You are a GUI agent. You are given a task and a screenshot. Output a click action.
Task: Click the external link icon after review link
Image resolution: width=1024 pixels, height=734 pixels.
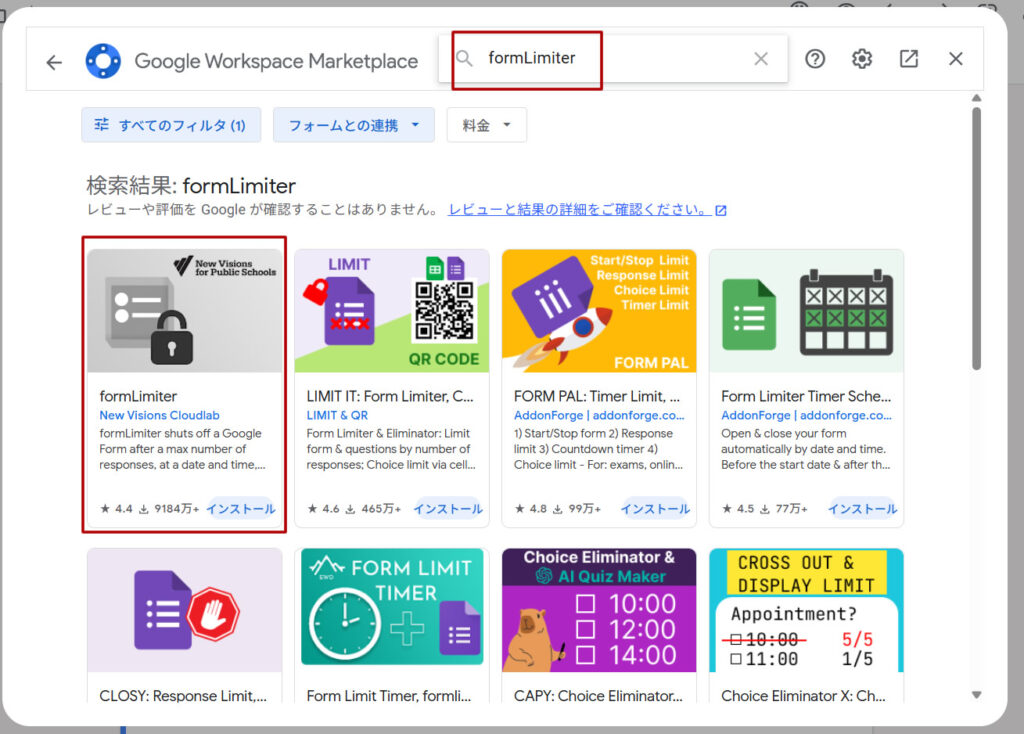click(x=721, y=210)
